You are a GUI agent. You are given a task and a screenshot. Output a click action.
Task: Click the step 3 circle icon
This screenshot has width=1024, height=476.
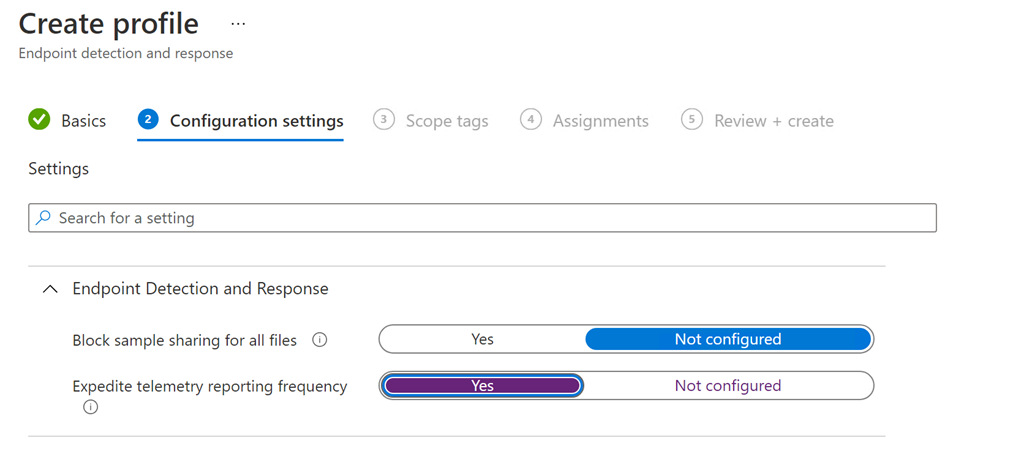coord(383,120)
